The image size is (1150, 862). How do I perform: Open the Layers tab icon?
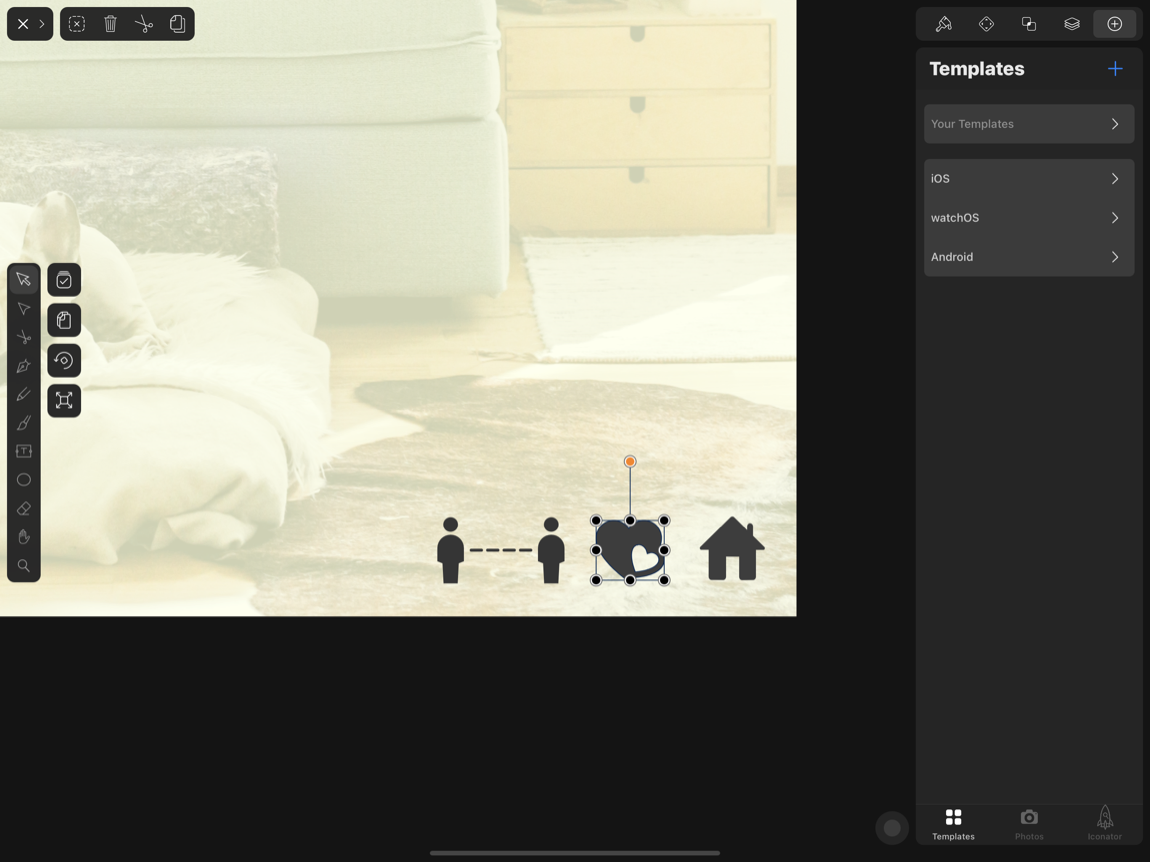click(x=1071, y=24)
